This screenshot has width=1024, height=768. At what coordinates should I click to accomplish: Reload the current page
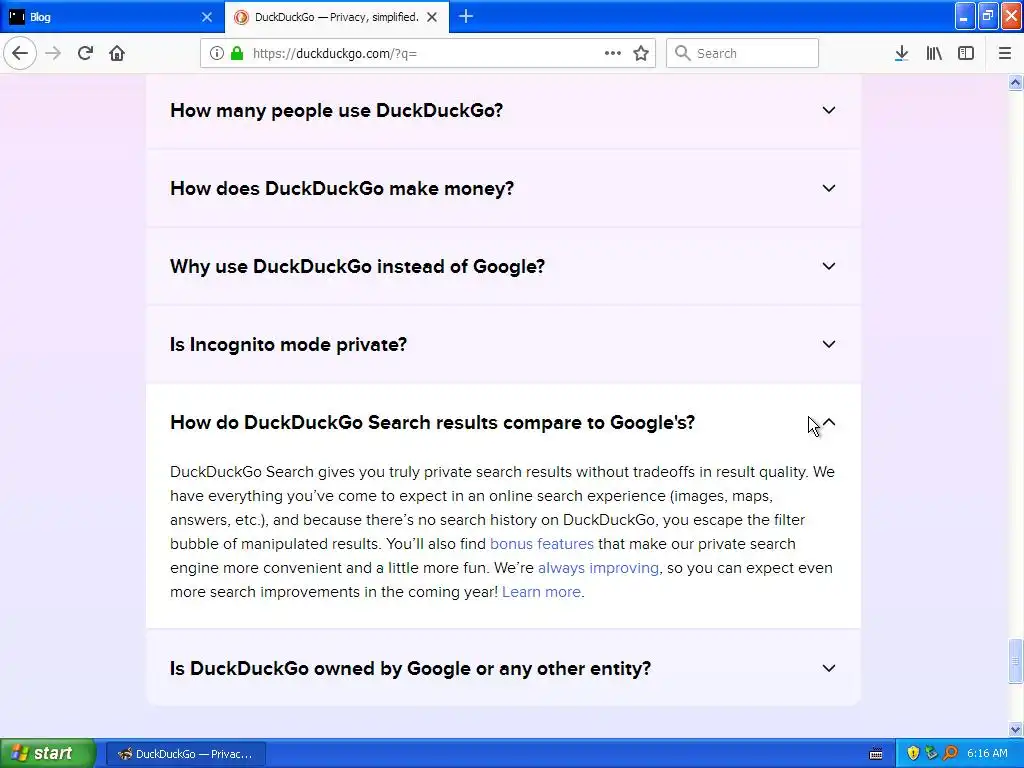click(85, 53)
